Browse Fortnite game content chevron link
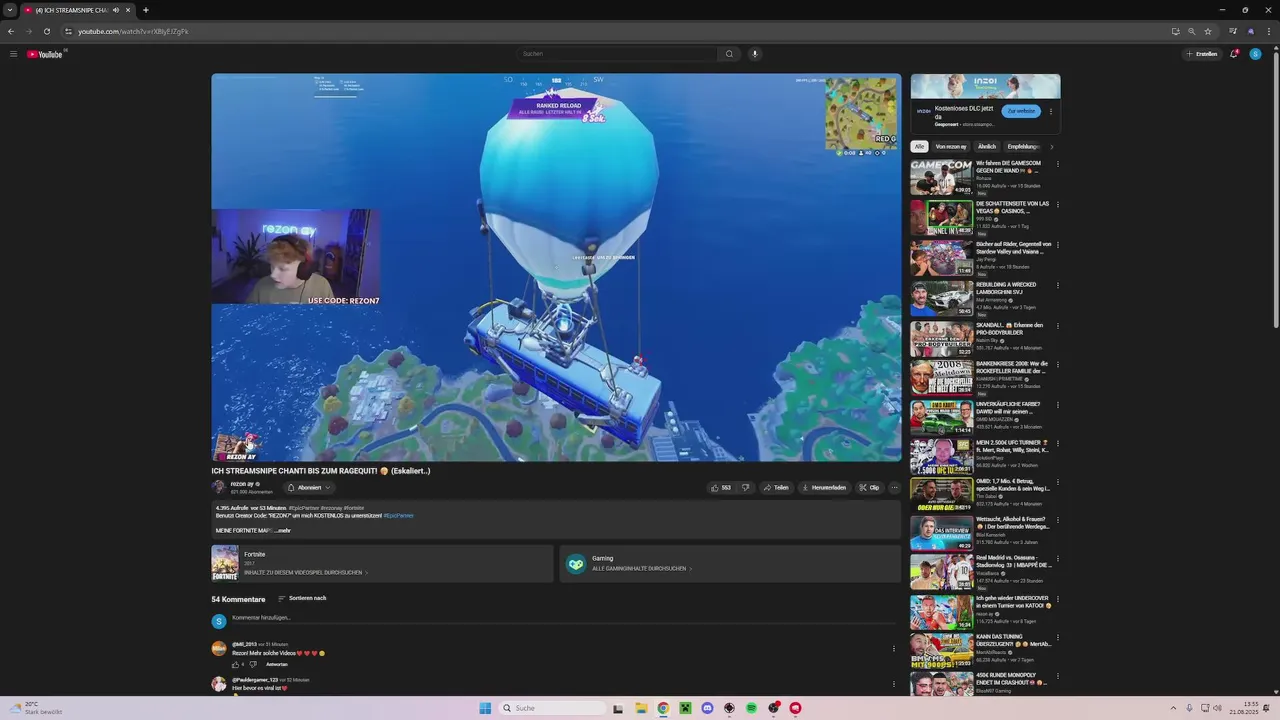The width and height of the screenshot is (1280, 720). coord(306,572)
